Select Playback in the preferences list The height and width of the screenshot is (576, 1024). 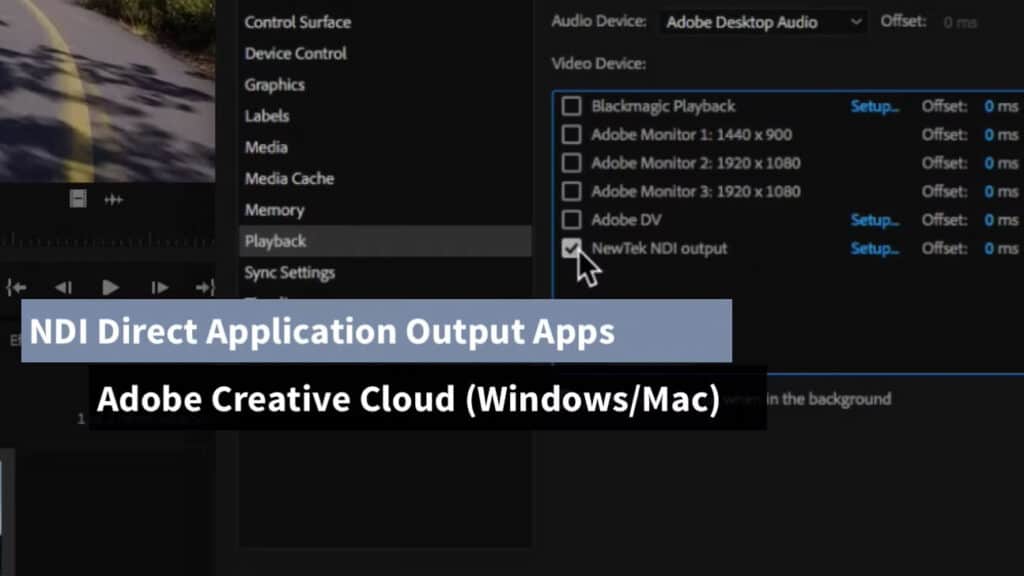pyautogui.click(x=275, y=241)
